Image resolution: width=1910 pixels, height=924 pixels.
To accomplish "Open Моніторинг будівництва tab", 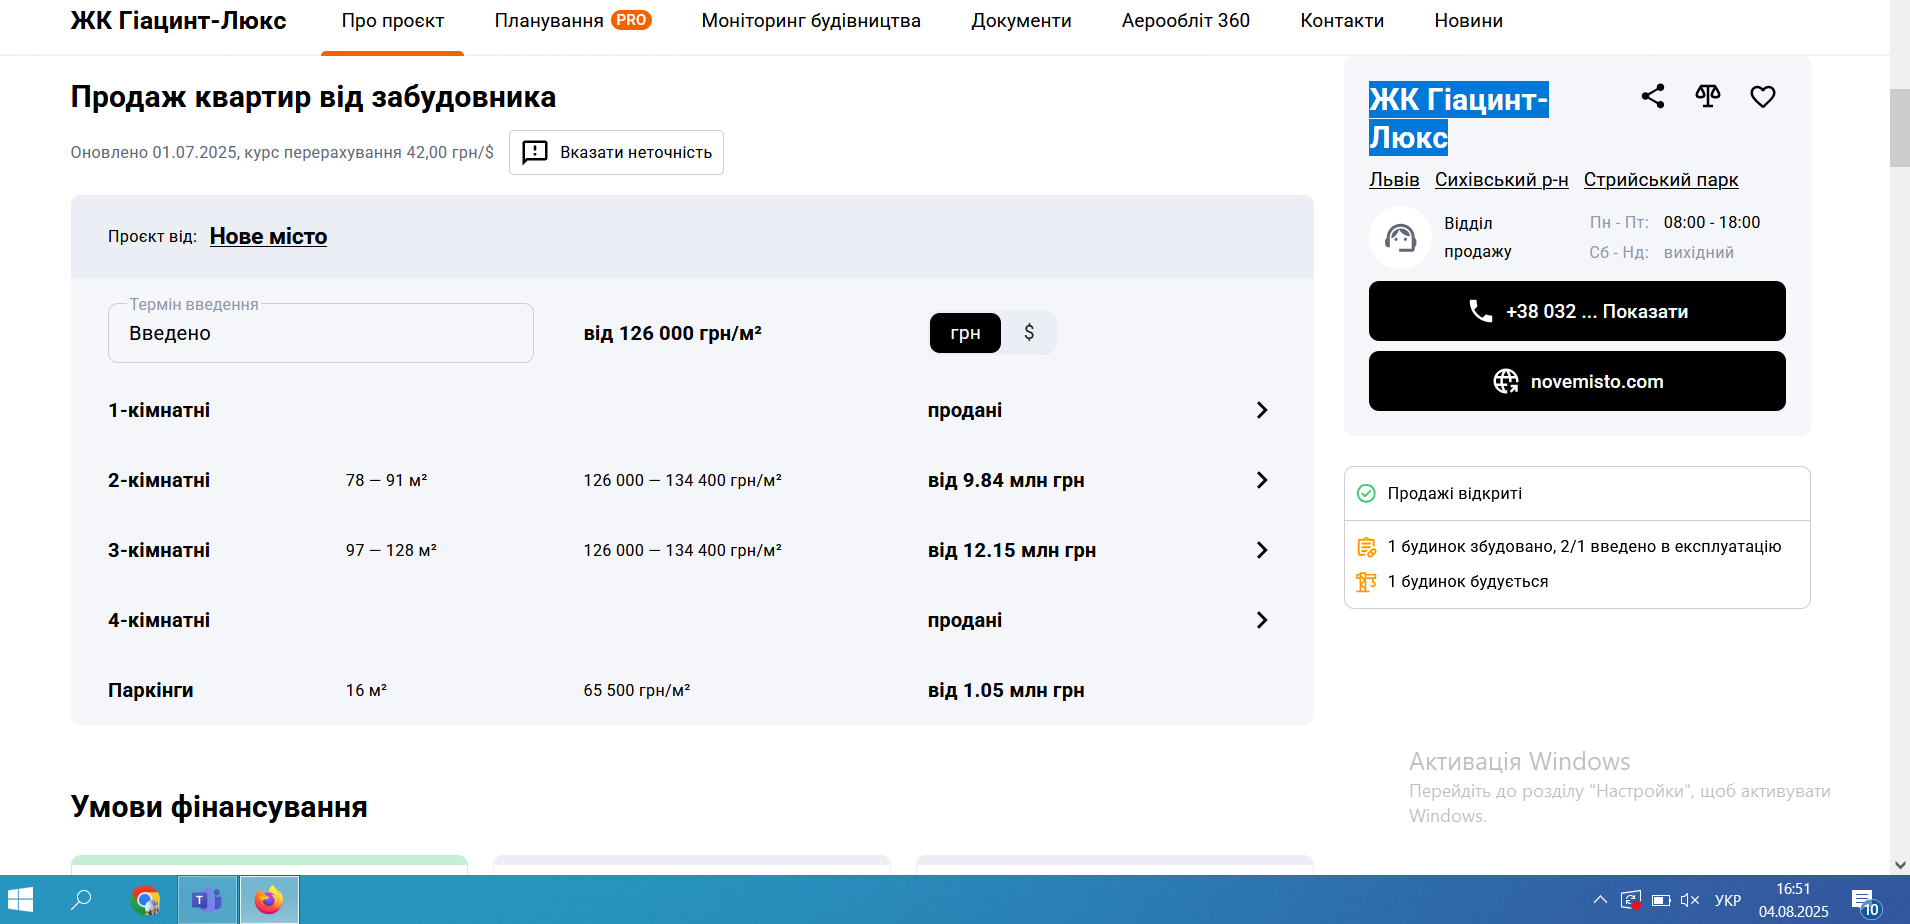I will click(x=811, y=21).
